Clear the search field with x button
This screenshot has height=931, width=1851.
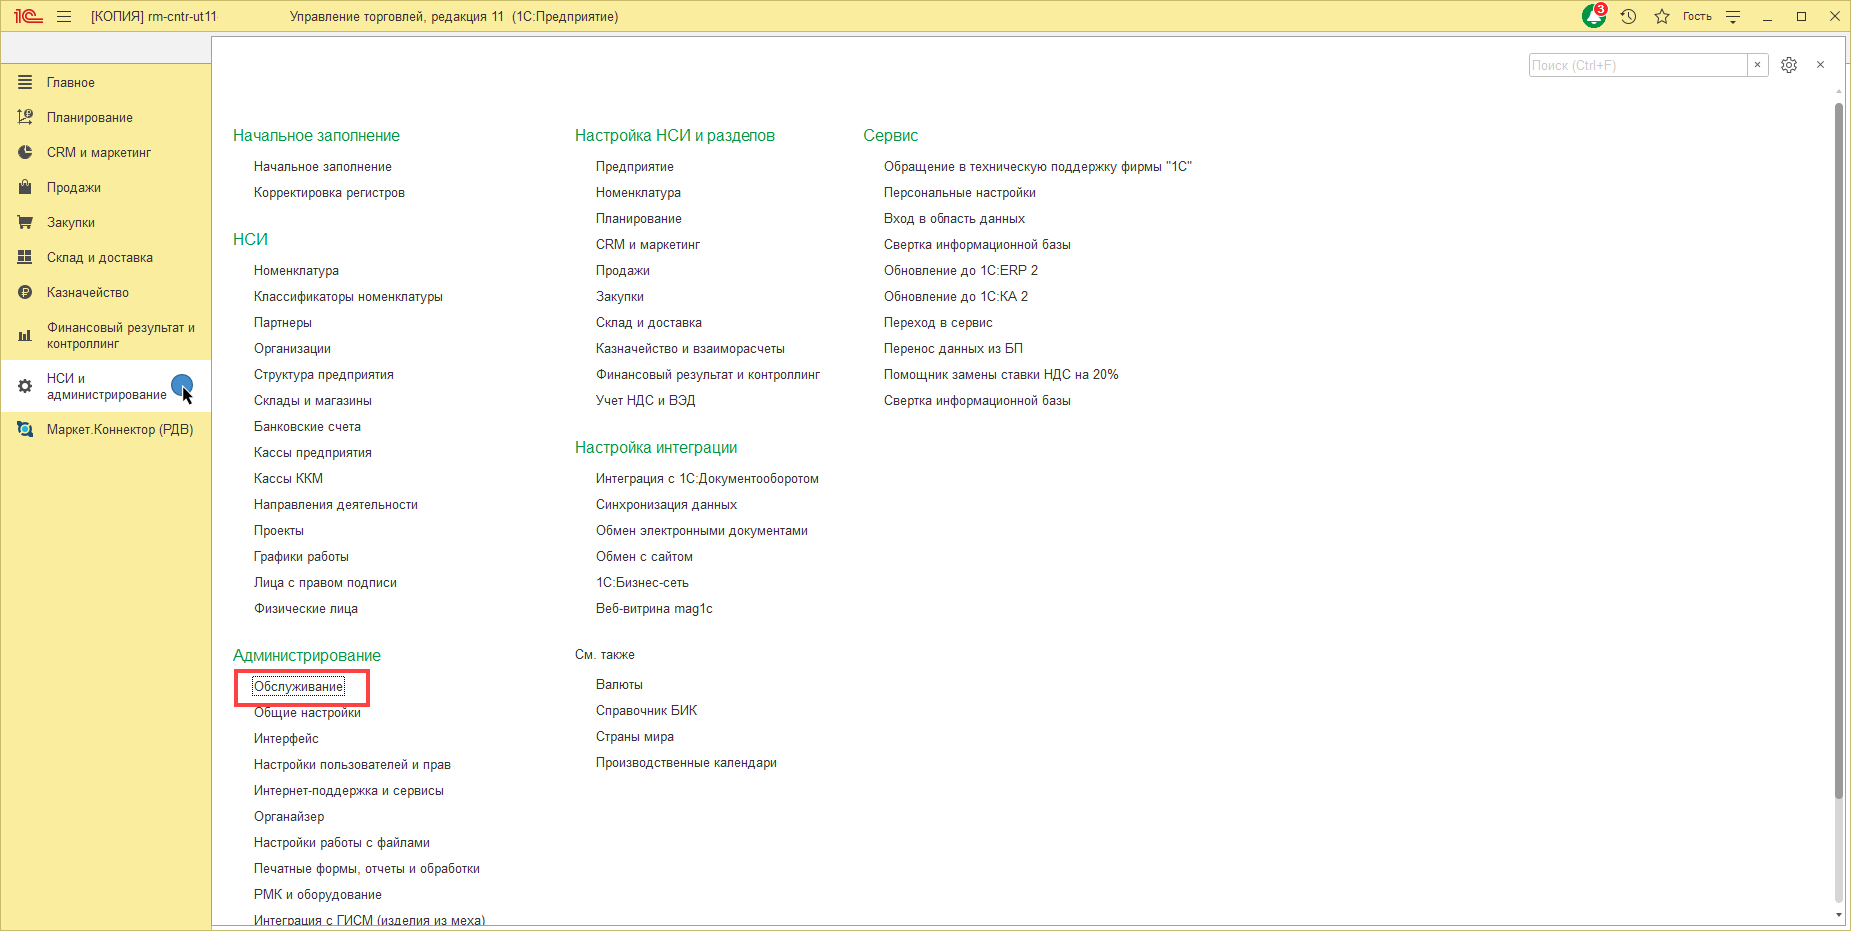coord(1757,65)
